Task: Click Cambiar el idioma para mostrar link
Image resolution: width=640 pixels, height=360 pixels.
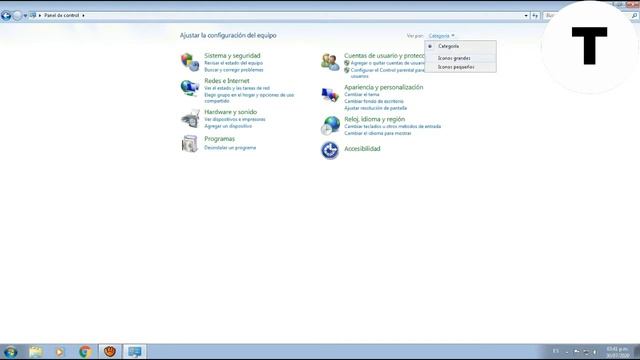Action: pos(378,133)
